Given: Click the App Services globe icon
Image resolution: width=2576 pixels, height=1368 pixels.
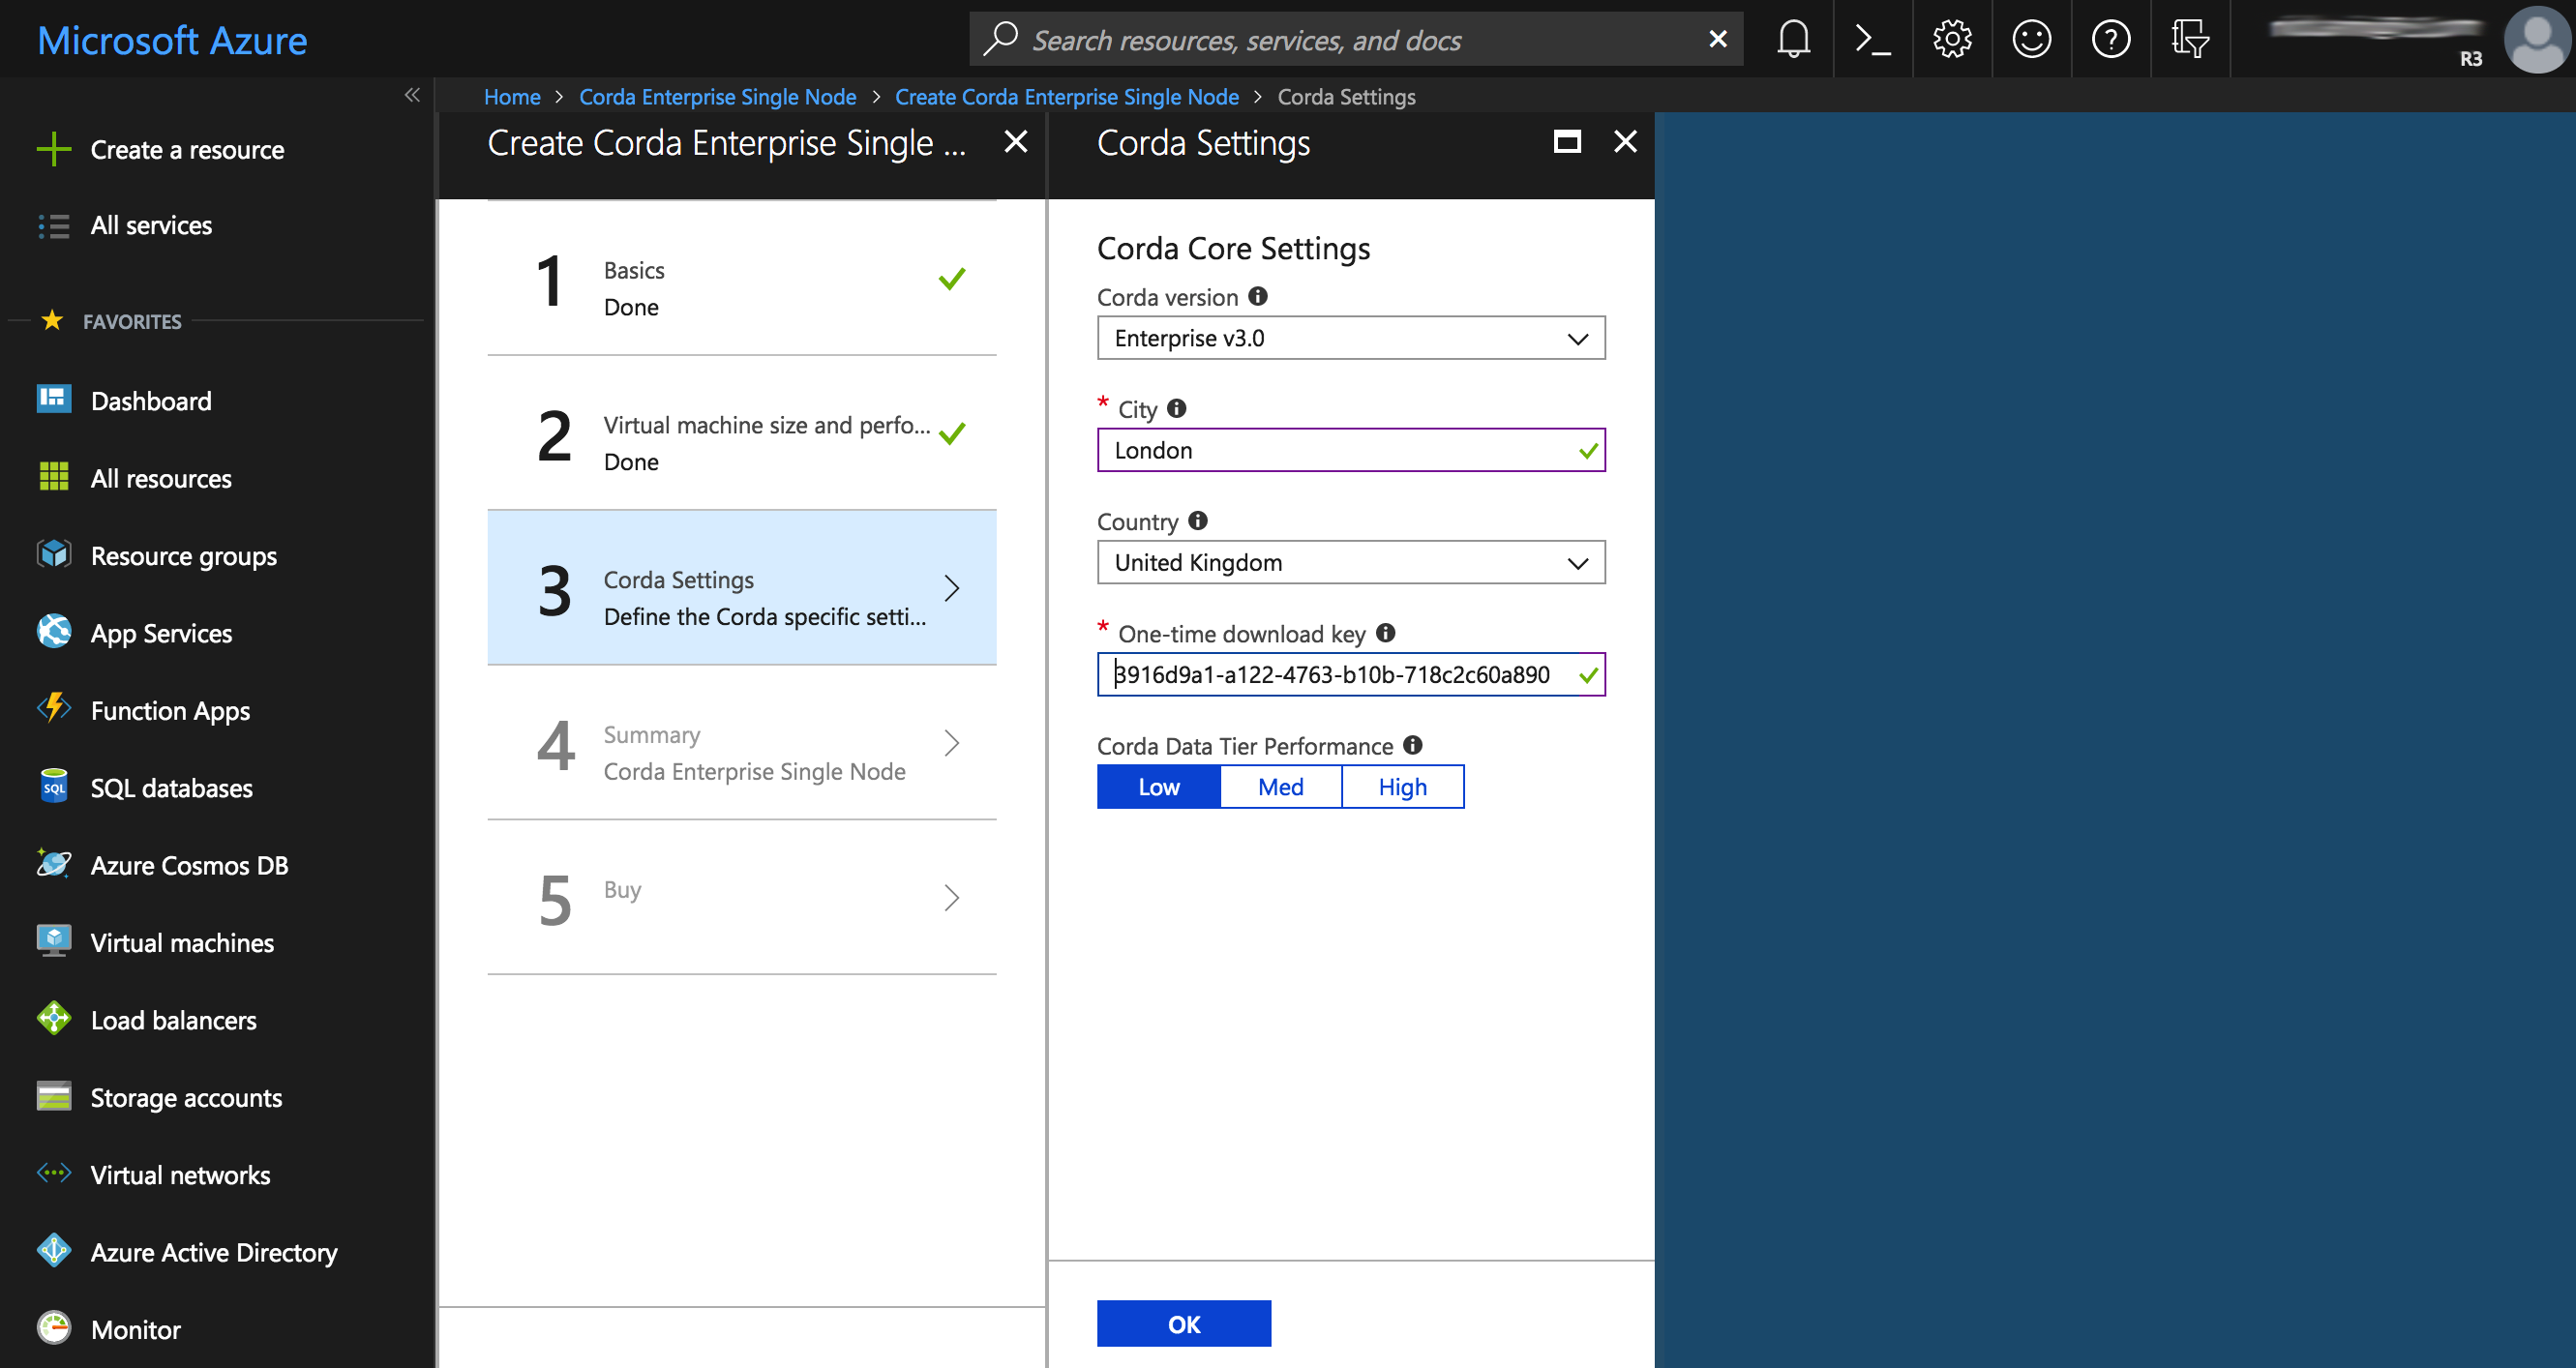Looking at the screenshot, I should coord(54,631).
